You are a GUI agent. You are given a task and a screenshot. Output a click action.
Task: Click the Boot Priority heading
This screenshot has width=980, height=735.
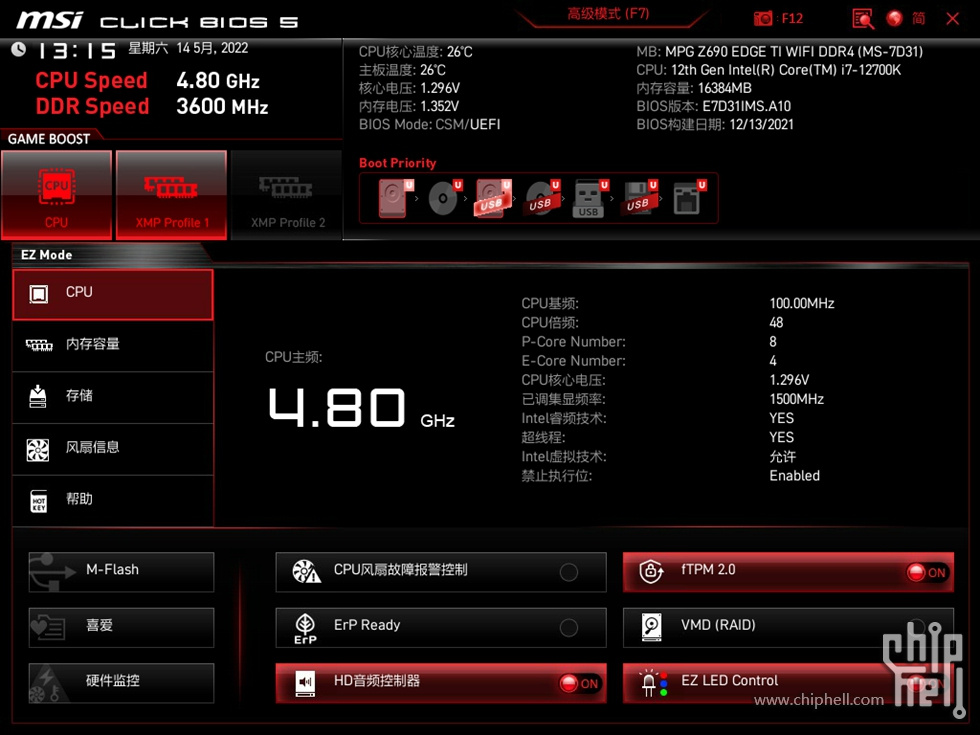pos(398,163)
